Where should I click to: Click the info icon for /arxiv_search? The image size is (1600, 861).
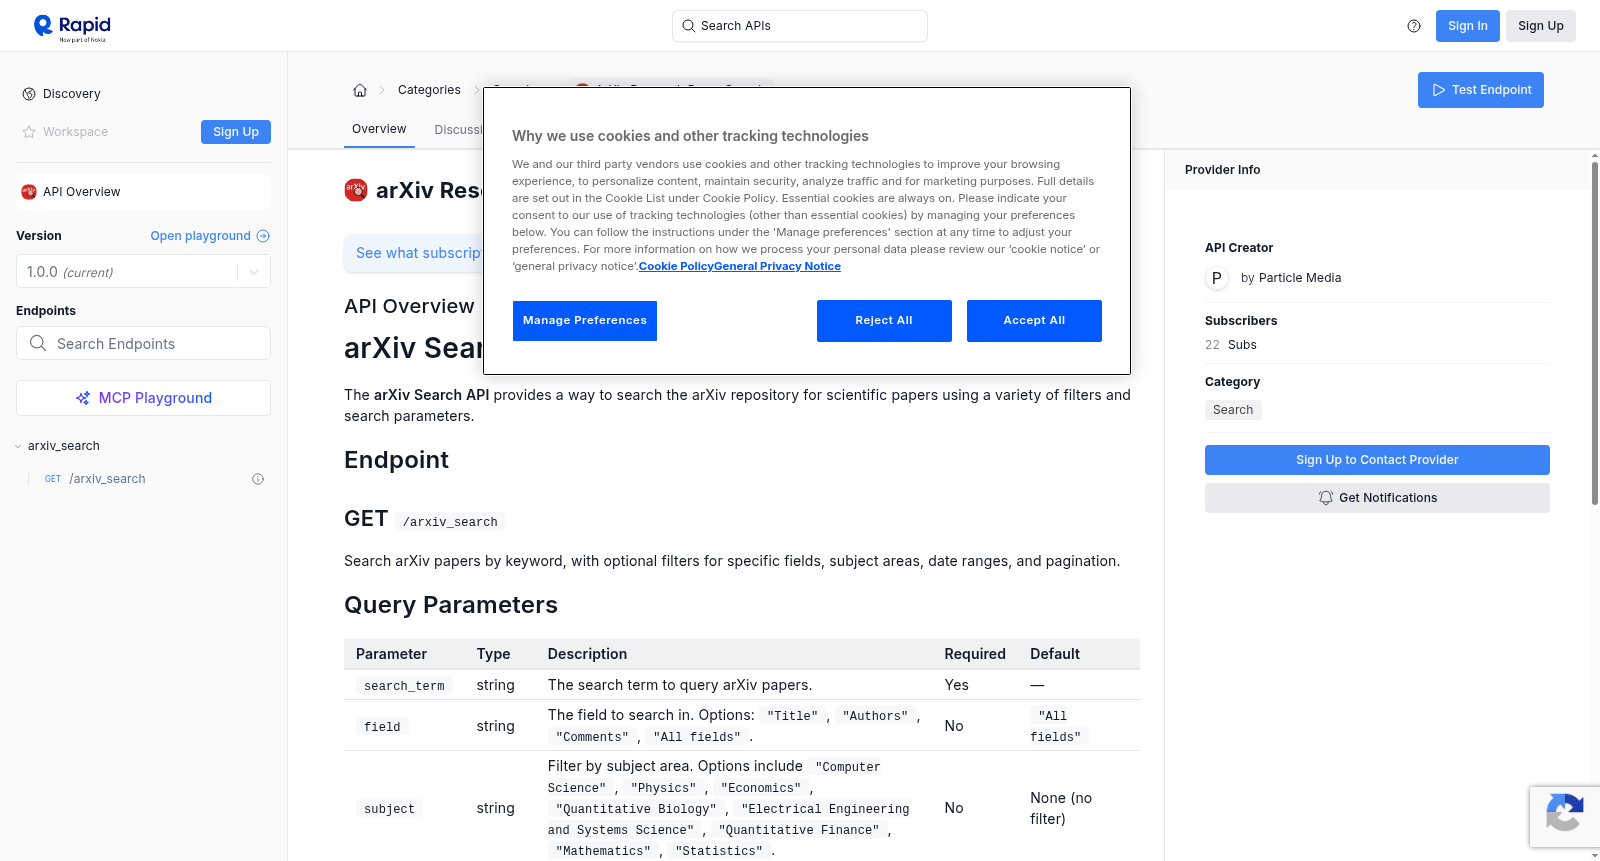coord(258,479)
